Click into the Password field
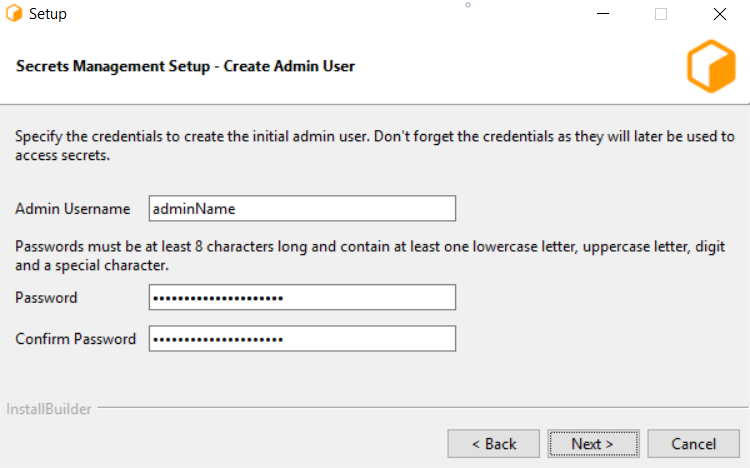This screenshot has width=750, height=468. [x=302, y=297]
